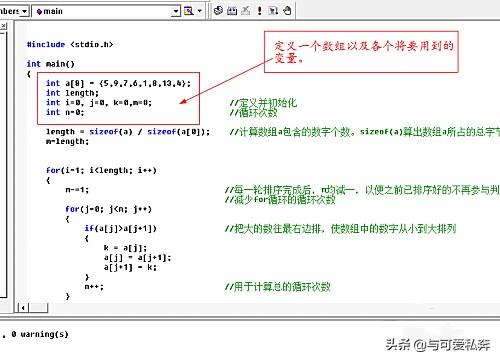500x361 pixels.
Task: Click the //循环次数 comment
Action: (x=253, y=113)
